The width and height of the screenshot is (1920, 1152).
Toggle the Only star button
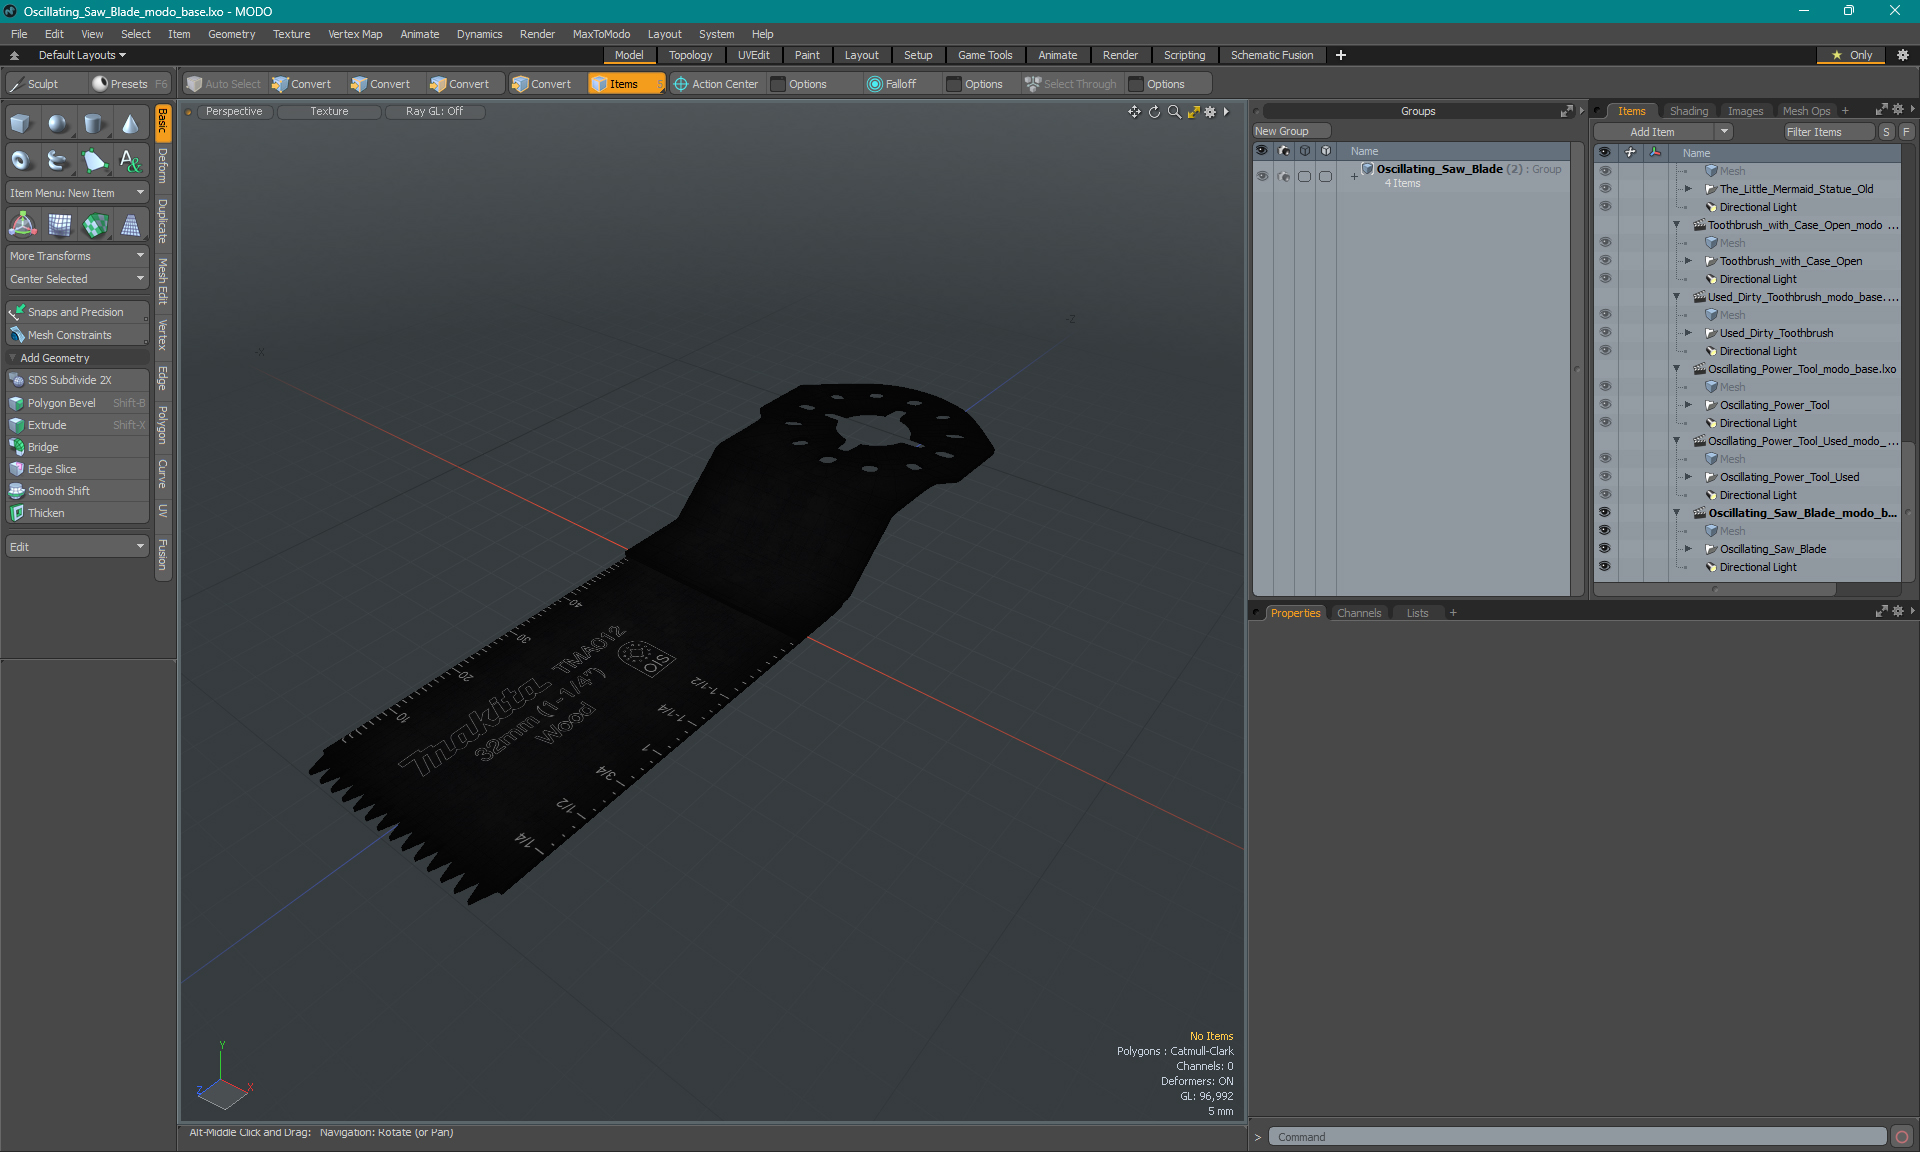click(1852, 55)
